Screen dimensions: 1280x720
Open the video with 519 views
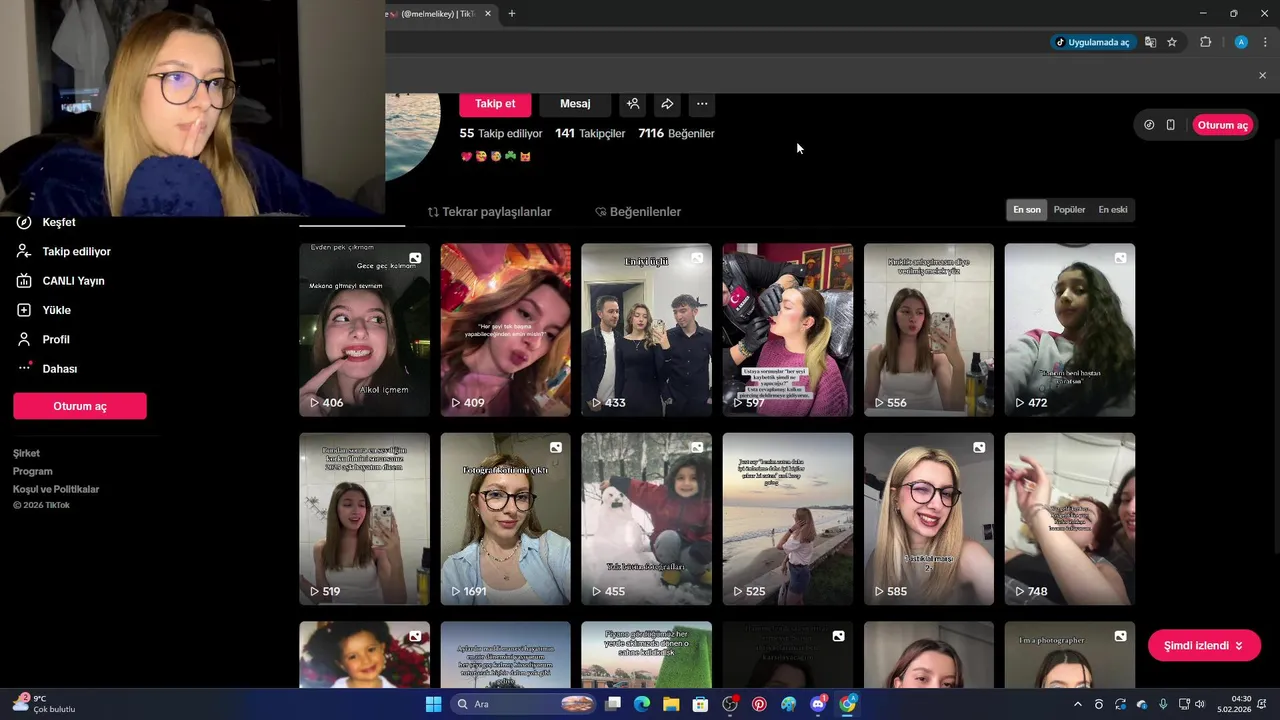[364, 519]
